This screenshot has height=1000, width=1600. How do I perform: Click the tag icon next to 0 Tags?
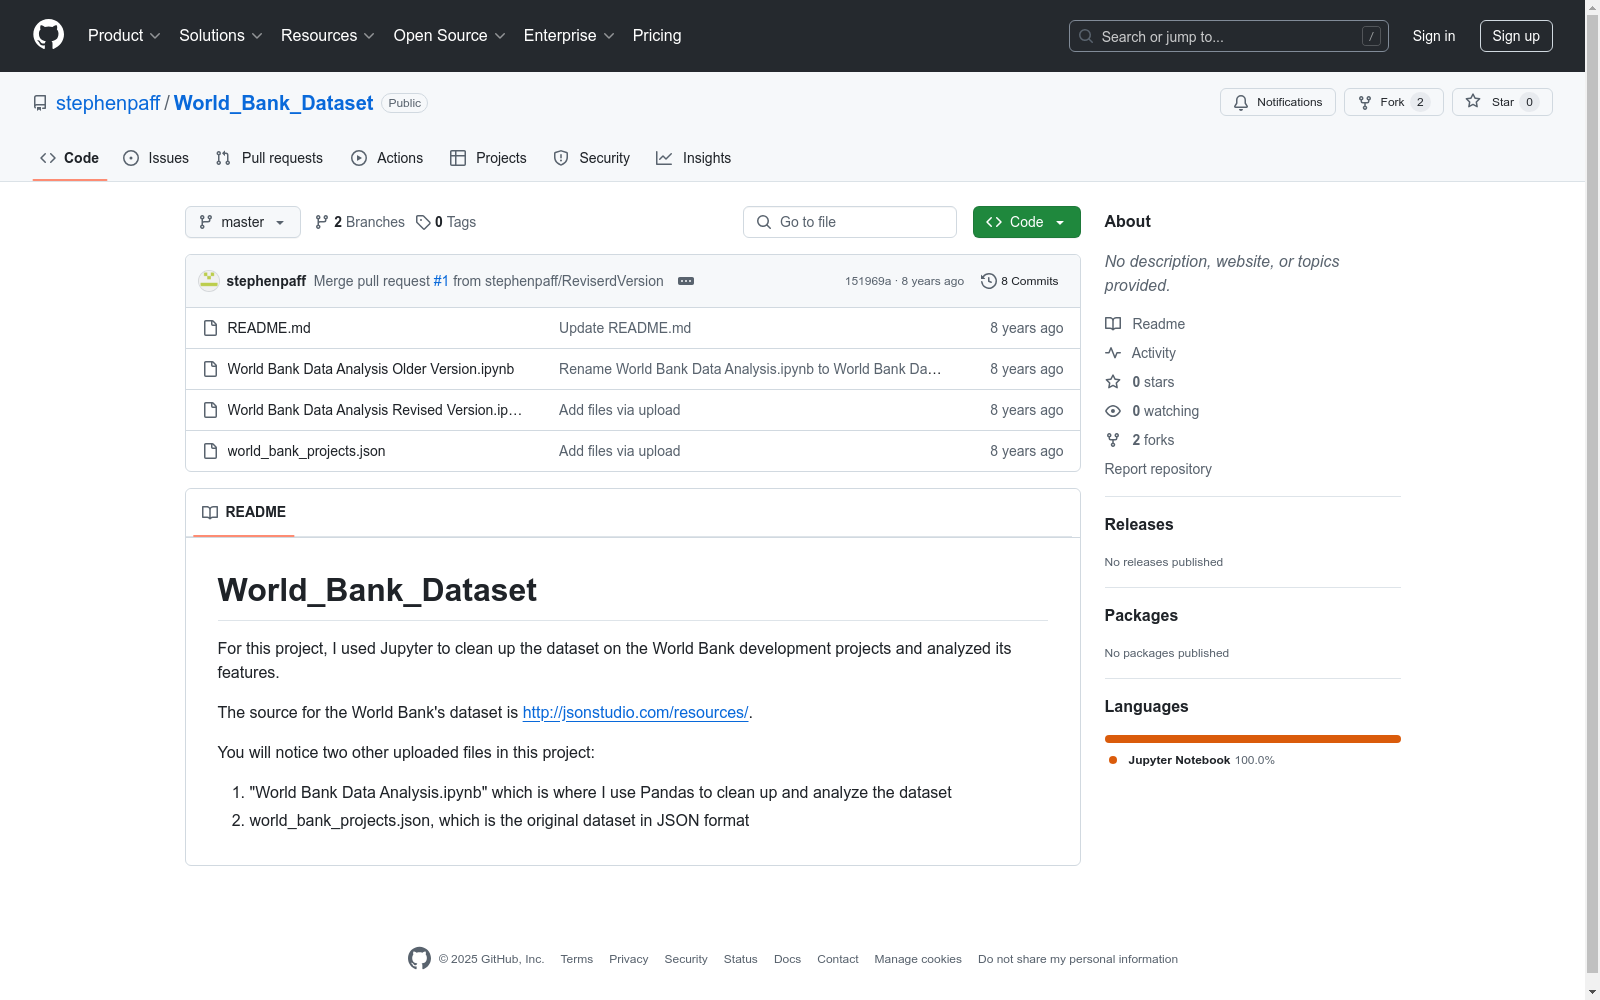[423, 222]
